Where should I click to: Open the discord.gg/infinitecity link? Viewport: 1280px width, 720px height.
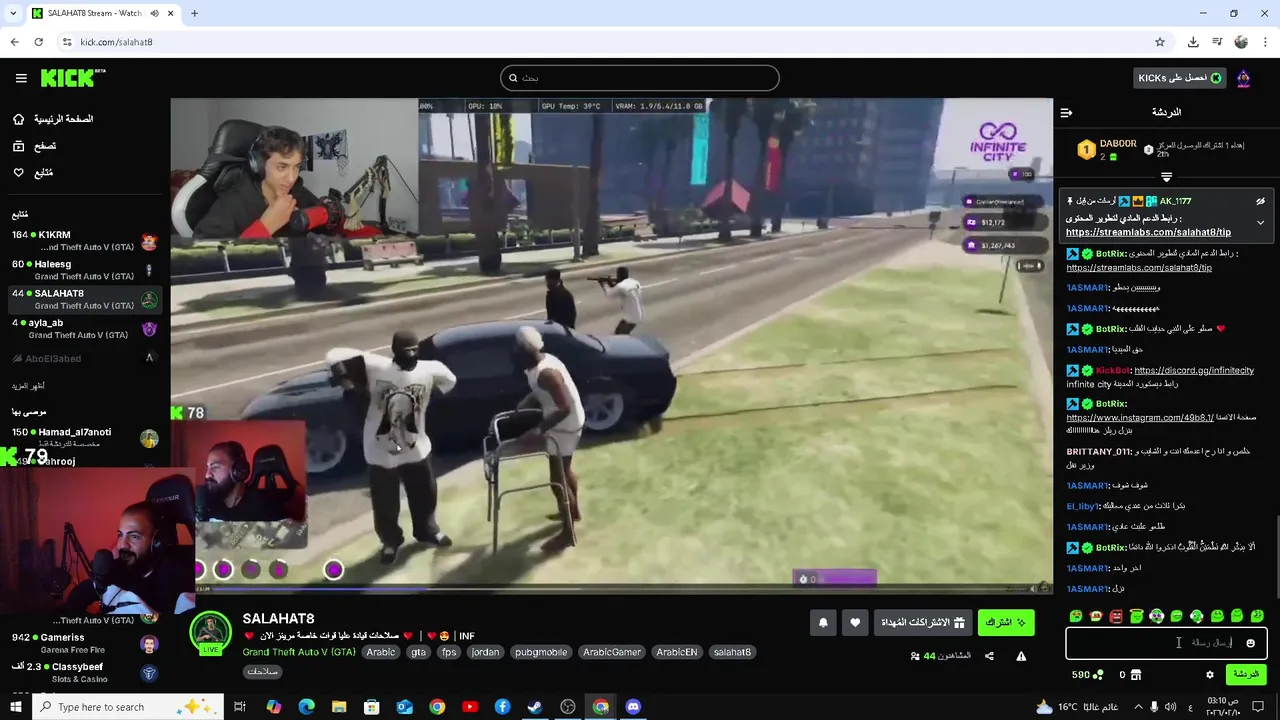coord(1194,370)
